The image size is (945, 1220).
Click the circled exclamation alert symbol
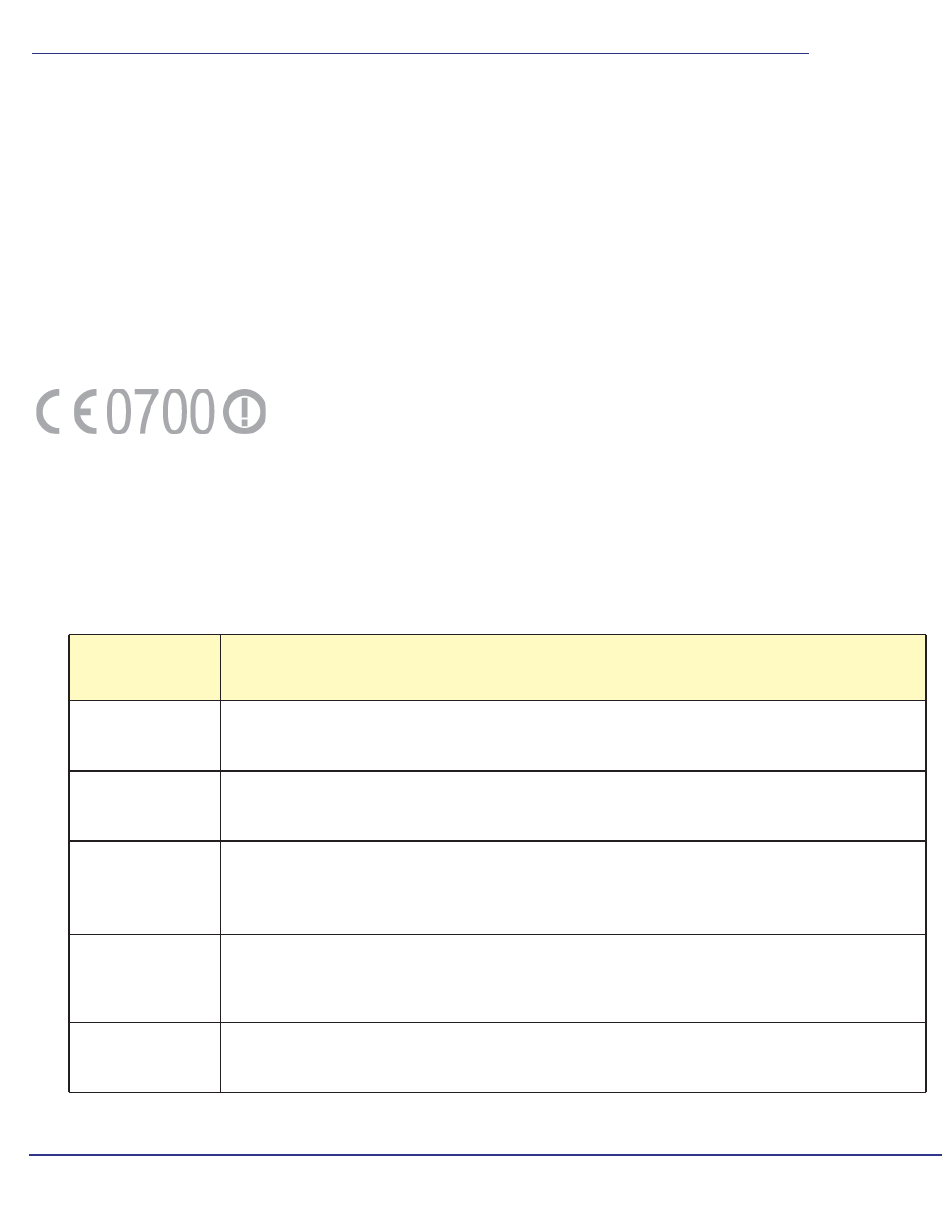pyautogui.click(x=244, y=411)
